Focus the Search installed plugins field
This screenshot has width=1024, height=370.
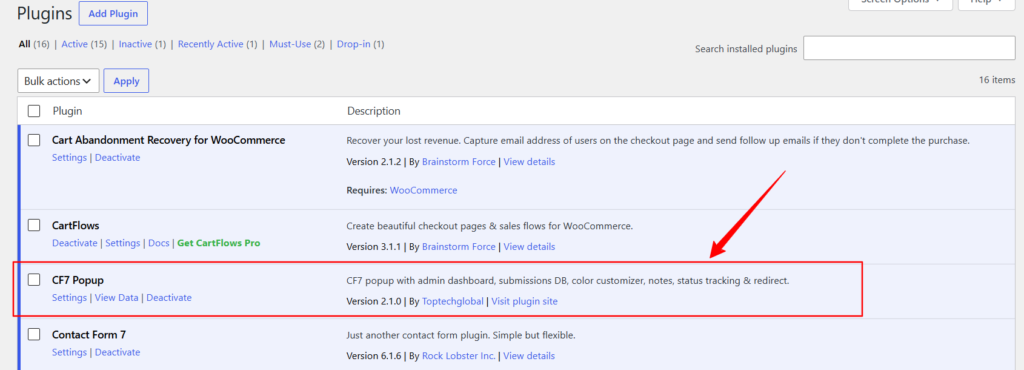coord(909,48)
